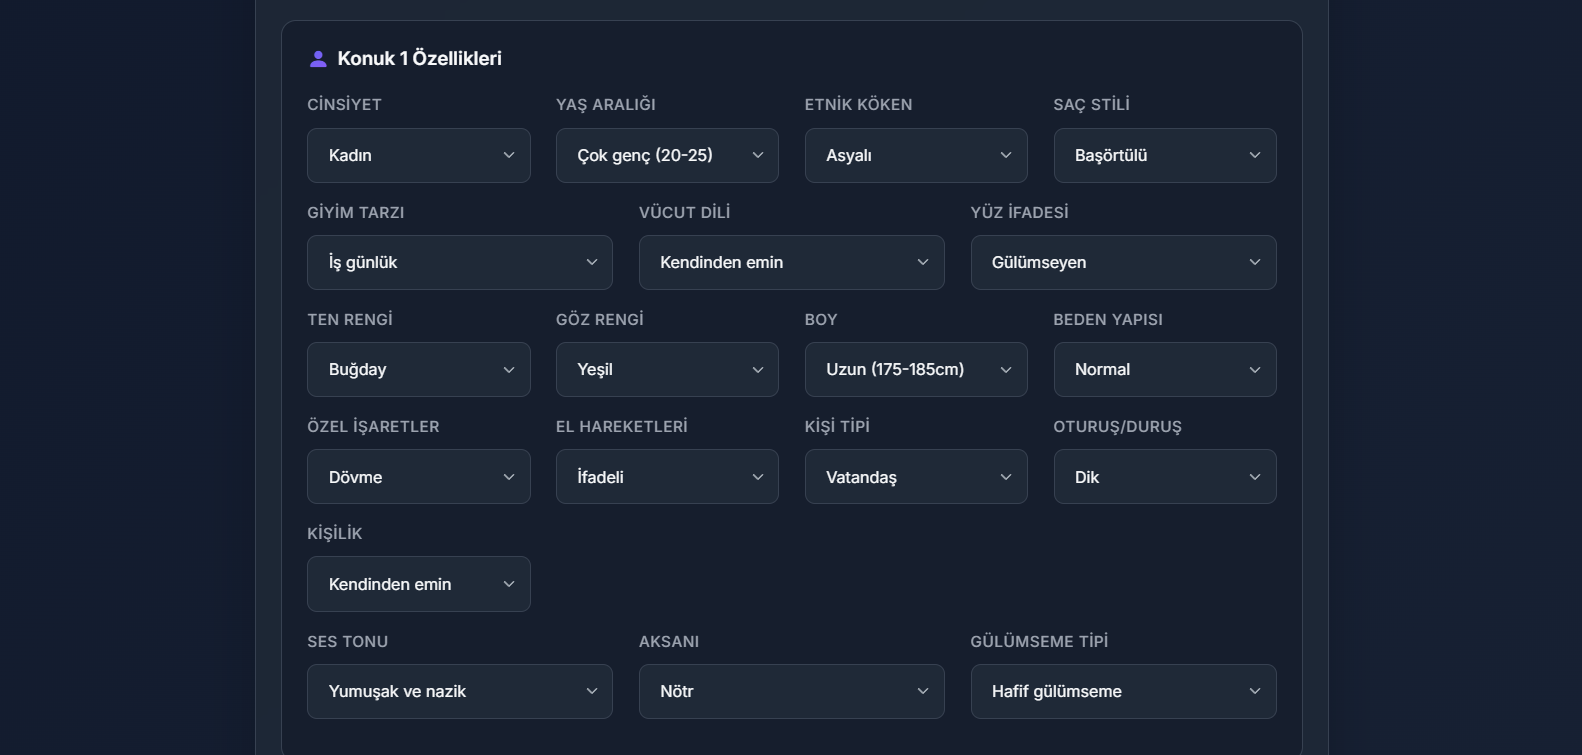
Task: Click the YAŞ ARALIĞI field label
Action: tap(606, 104)
